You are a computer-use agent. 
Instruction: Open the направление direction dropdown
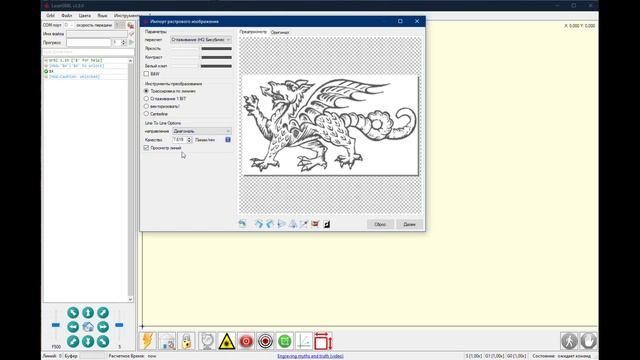point(202,131)
